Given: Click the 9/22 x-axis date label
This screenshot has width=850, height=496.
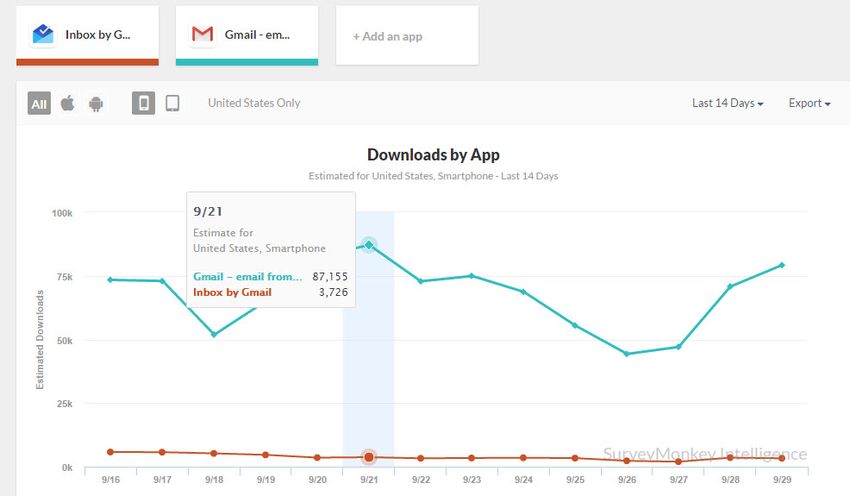Looking at the screenshot, I should pos(421,480).
